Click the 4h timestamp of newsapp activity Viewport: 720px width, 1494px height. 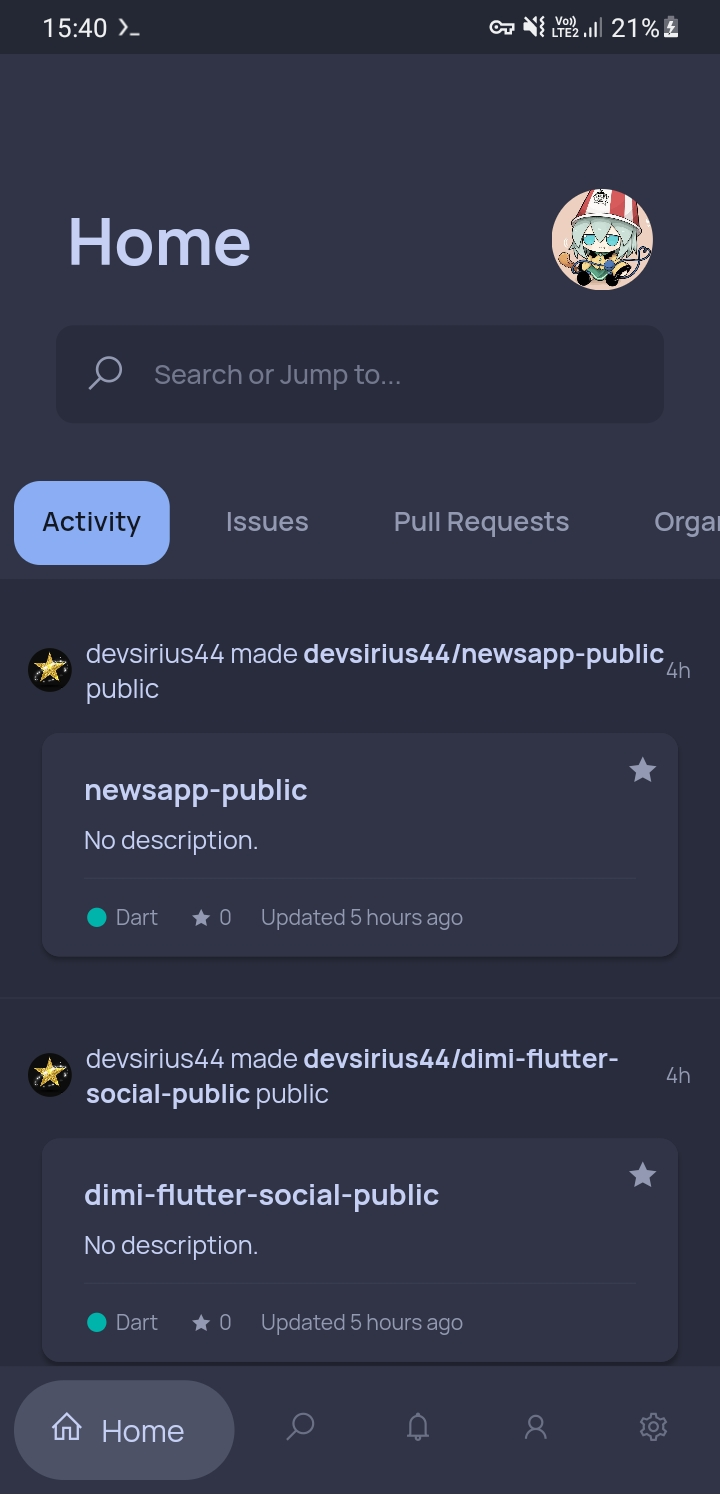point(678,670)
